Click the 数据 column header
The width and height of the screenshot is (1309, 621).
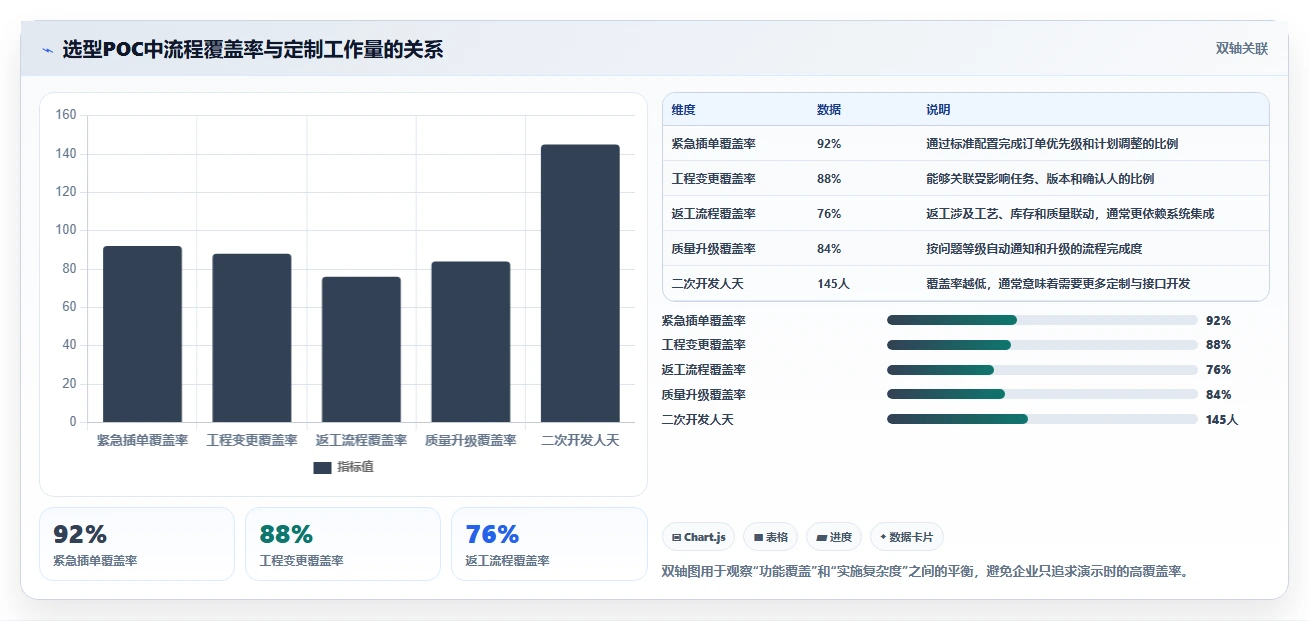(x=829, y=110)
